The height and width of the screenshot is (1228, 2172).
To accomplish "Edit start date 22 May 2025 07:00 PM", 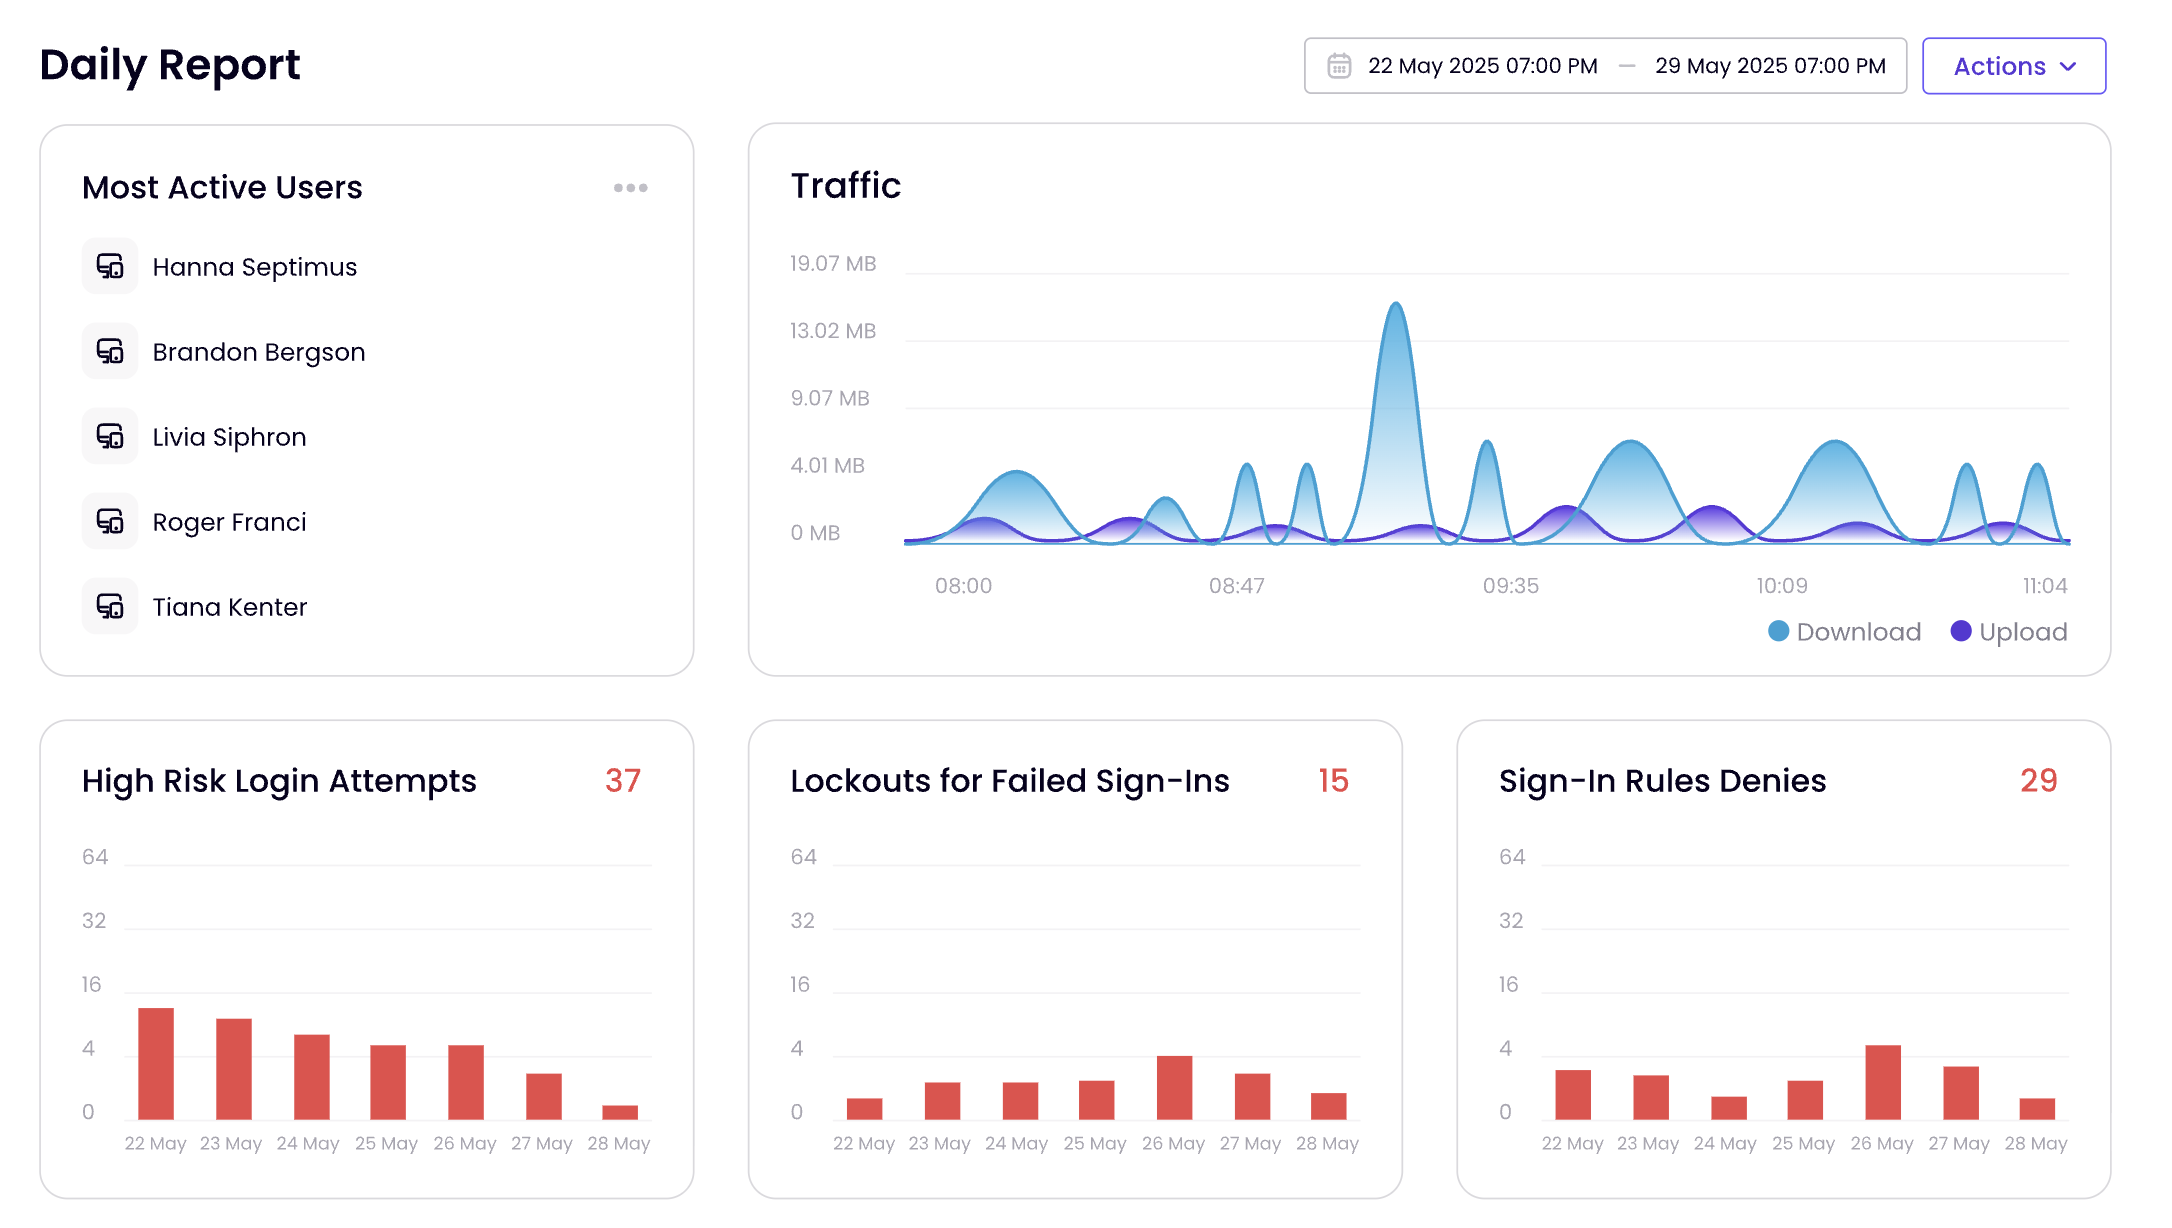I will tap(1482, 66).
